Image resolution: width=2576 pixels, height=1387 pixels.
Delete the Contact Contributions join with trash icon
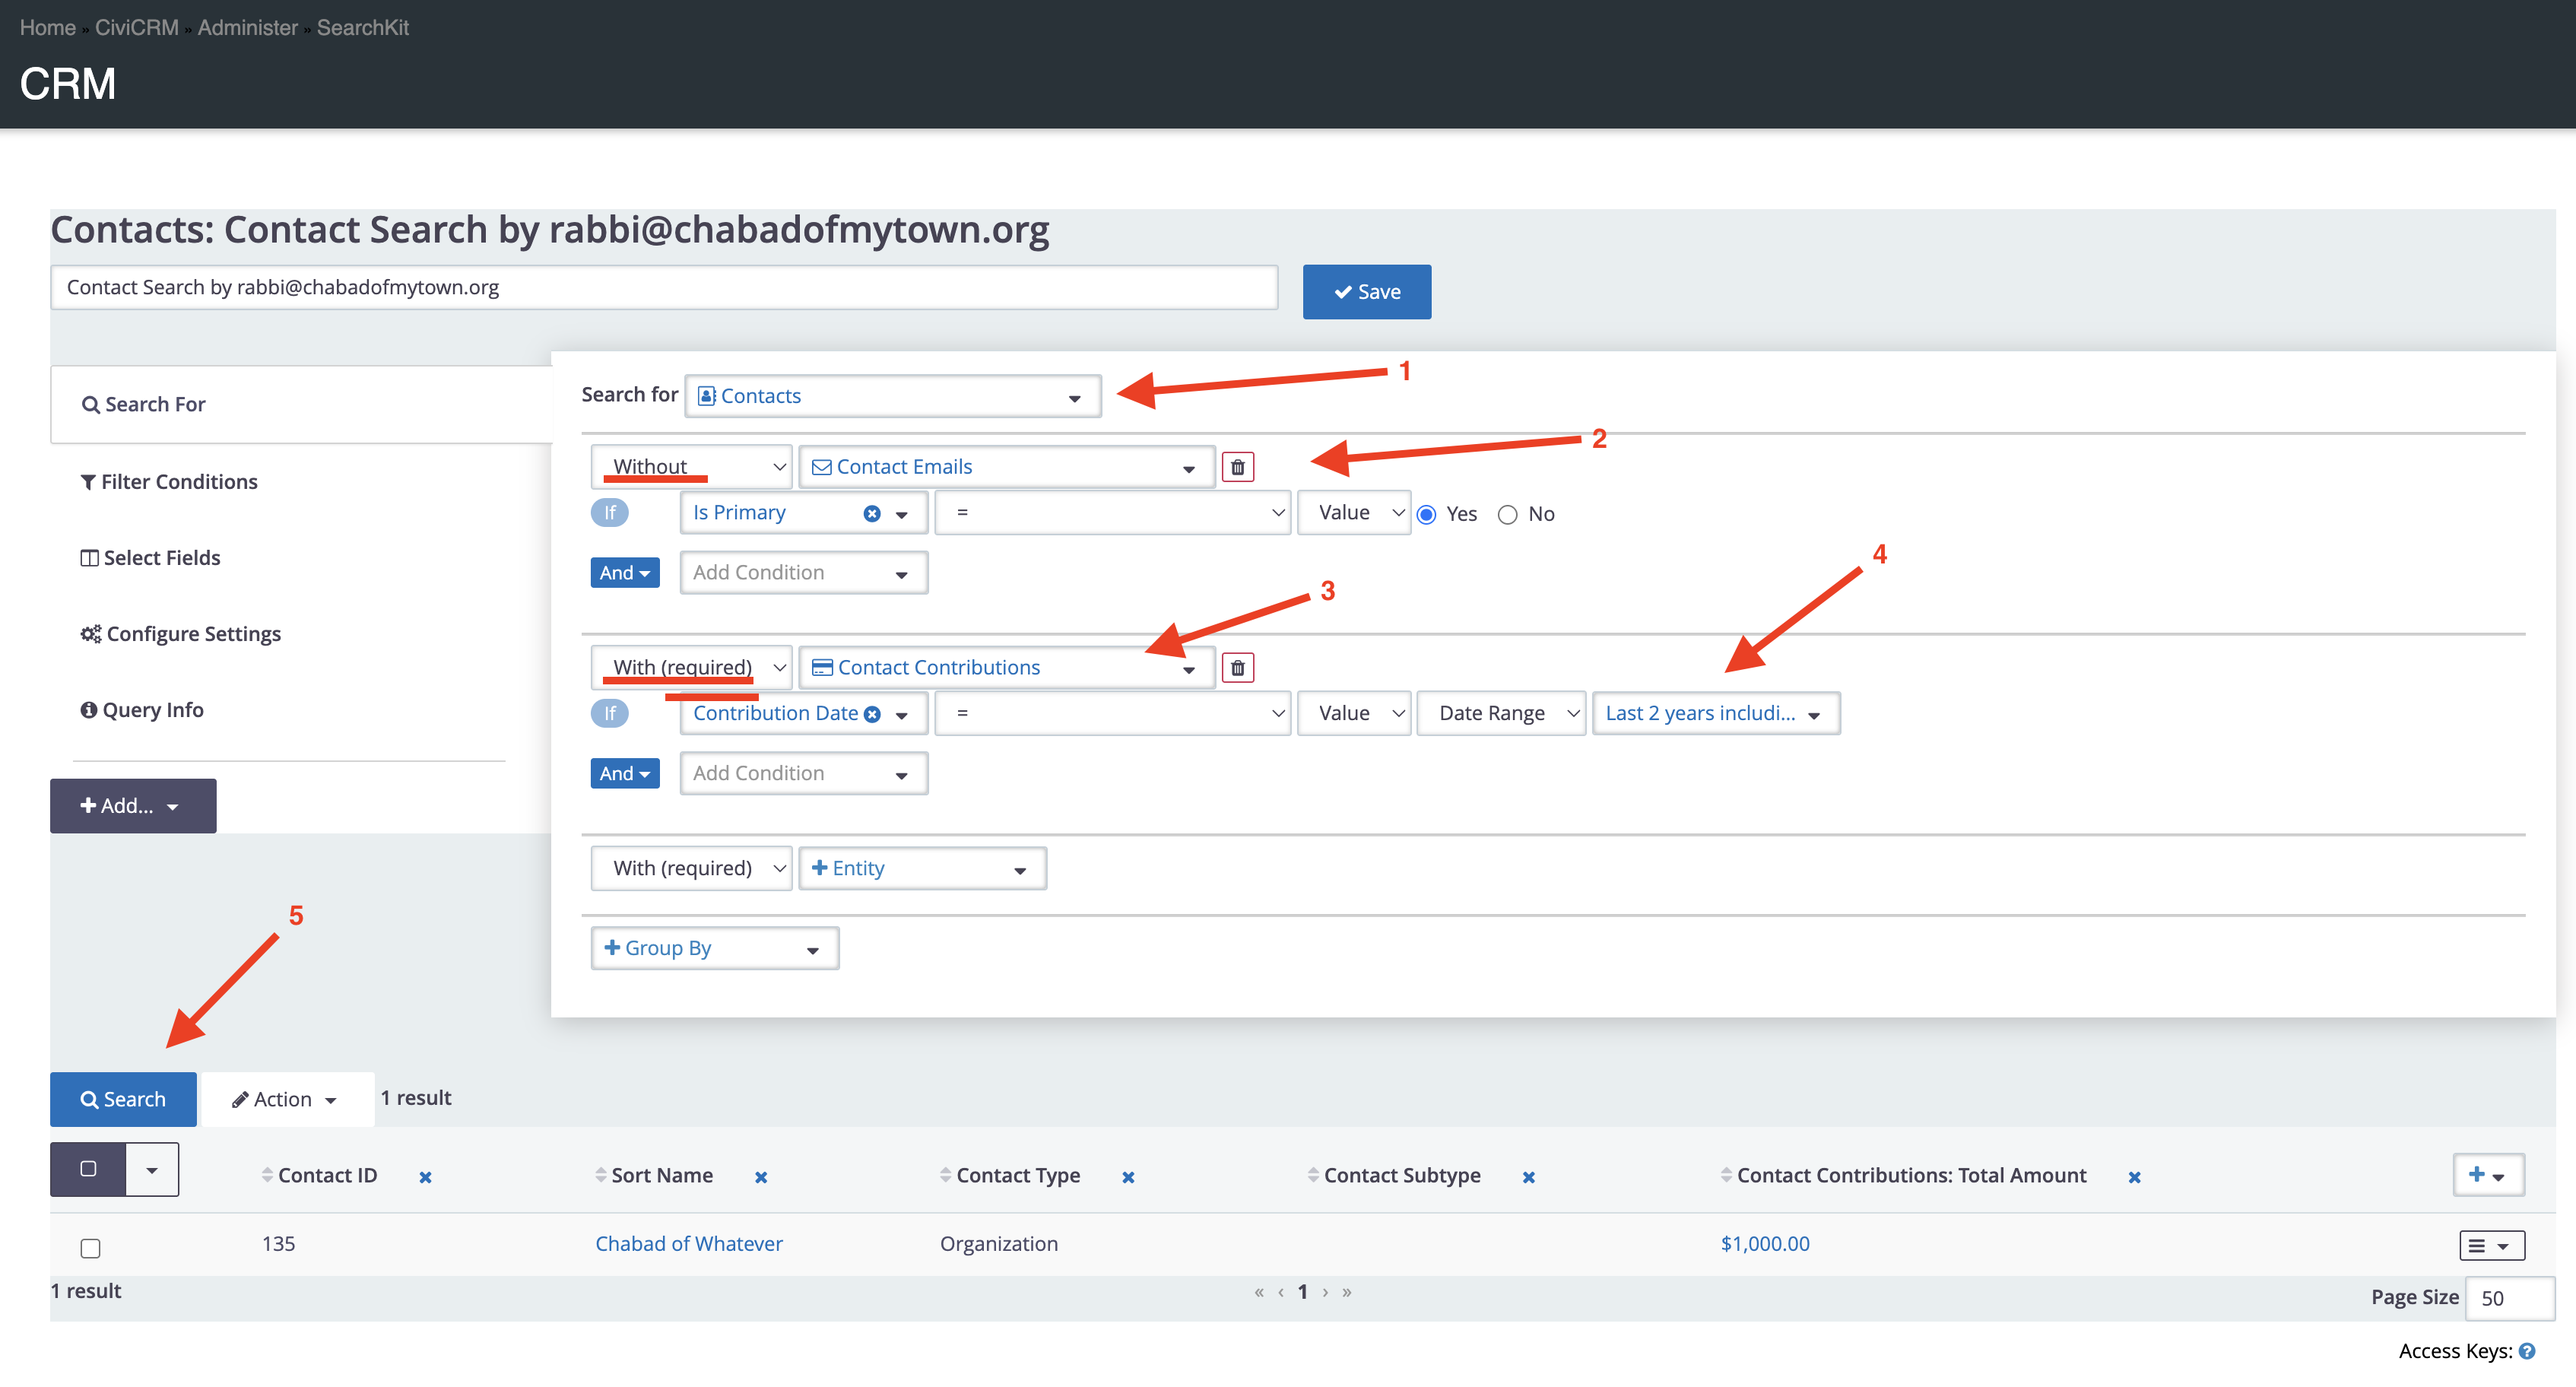pos(1237,668)
